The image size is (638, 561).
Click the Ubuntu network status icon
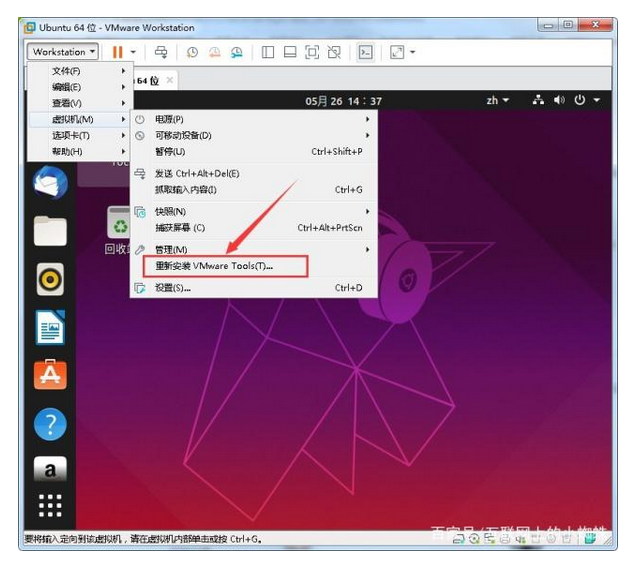pos(538,100)
